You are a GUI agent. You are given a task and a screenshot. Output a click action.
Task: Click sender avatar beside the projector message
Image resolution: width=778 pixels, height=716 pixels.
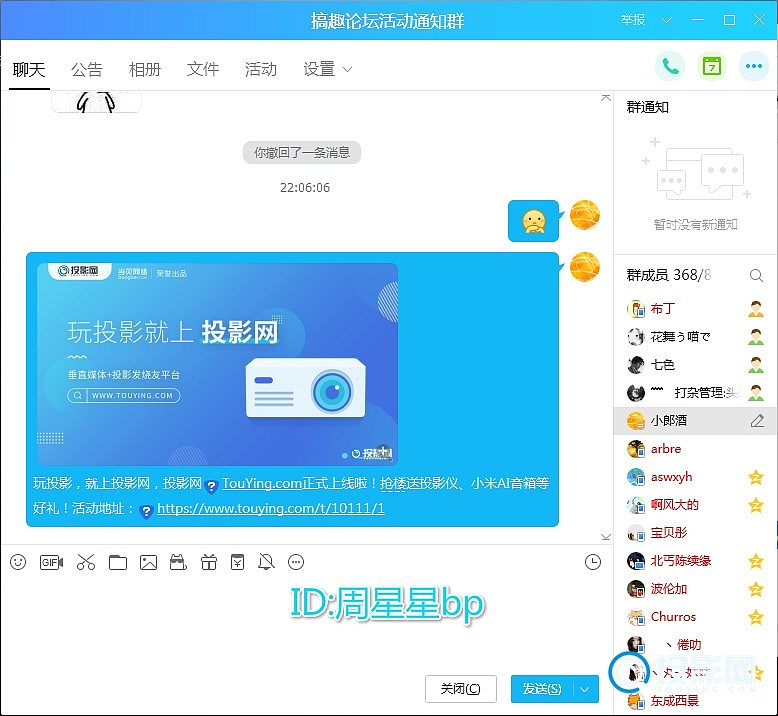[x=585, y=267]
